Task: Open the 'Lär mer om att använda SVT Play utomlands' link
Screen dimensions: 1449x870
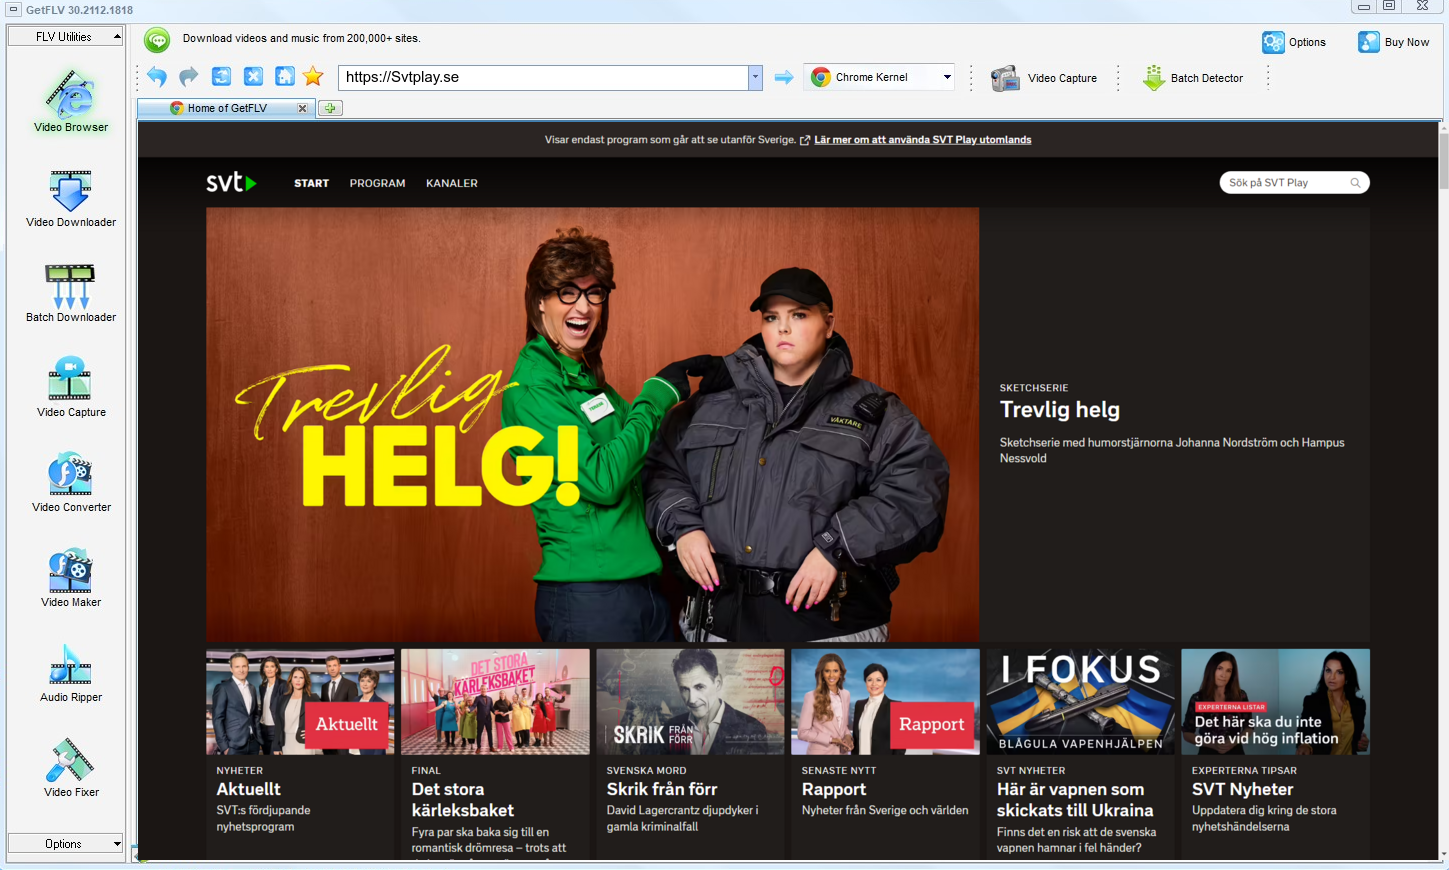Action: pos(922,140)
